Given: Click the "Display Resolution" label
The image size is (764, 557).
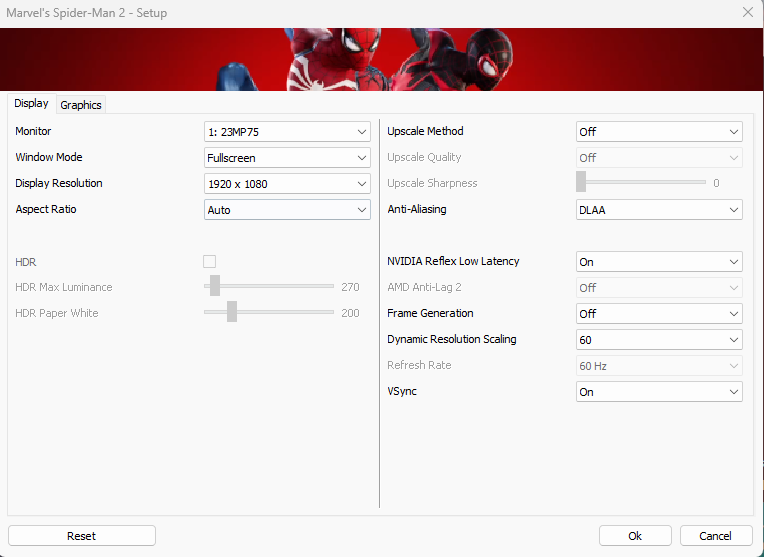Looking at the screenshot, I should click(59, 183).
